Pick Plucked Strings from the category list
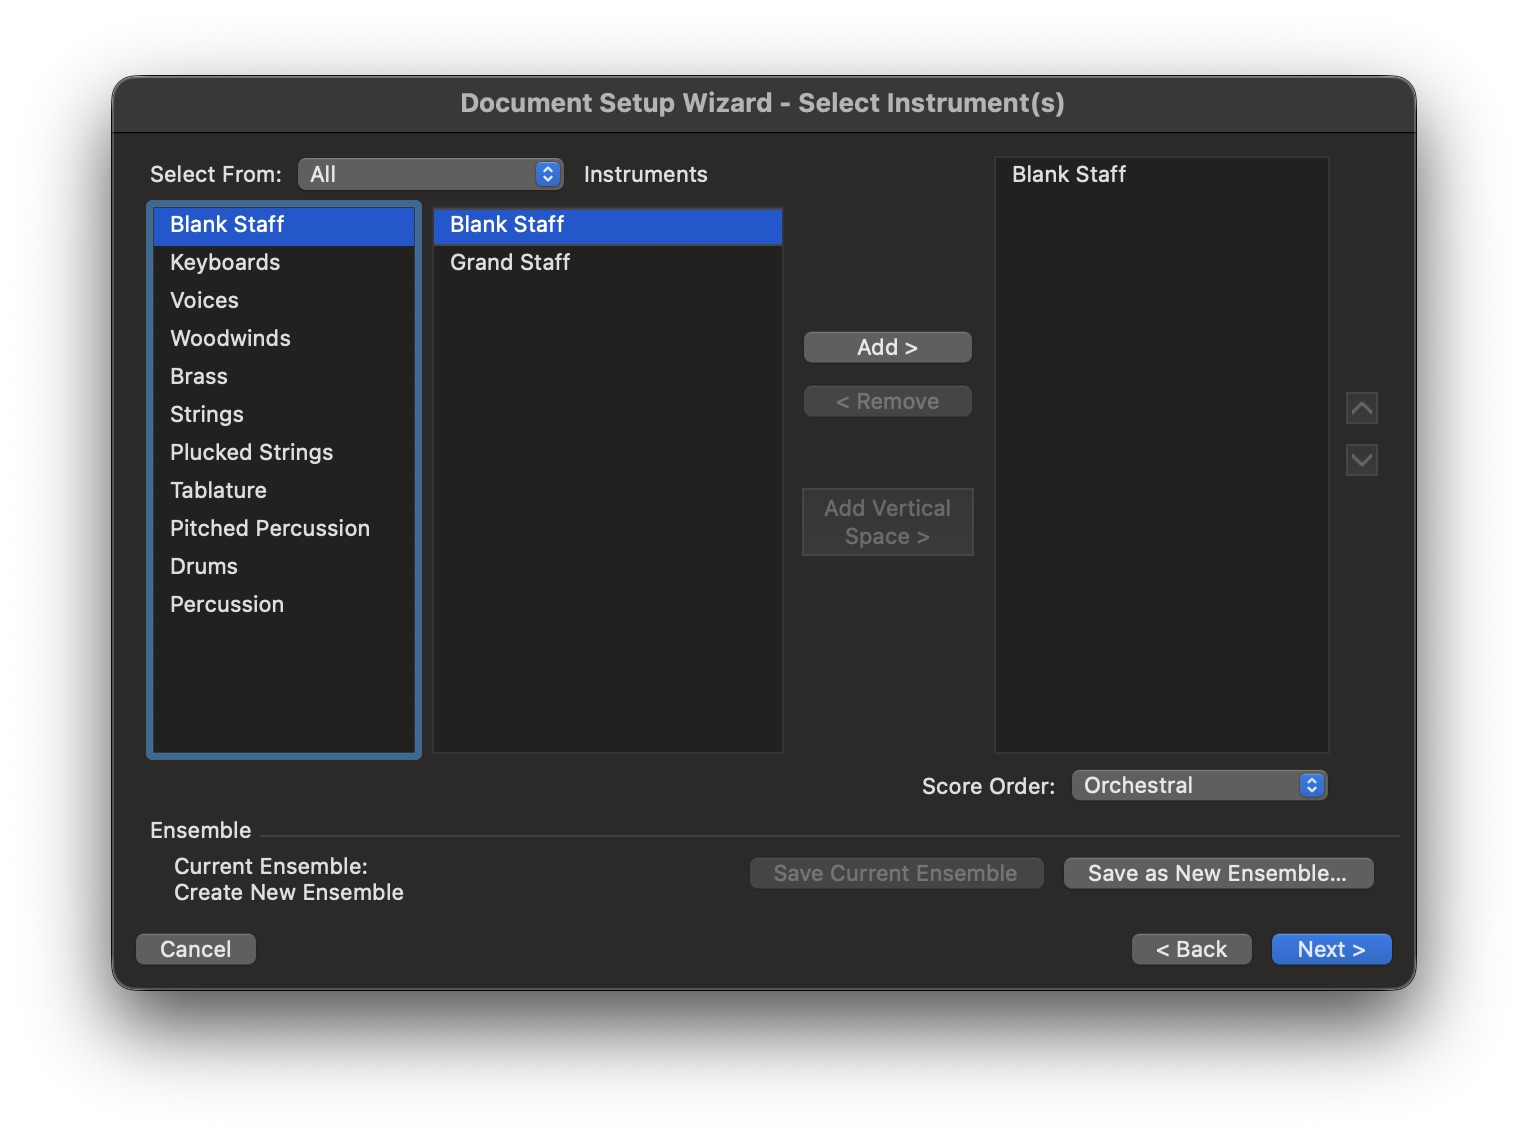 point(251,452)
